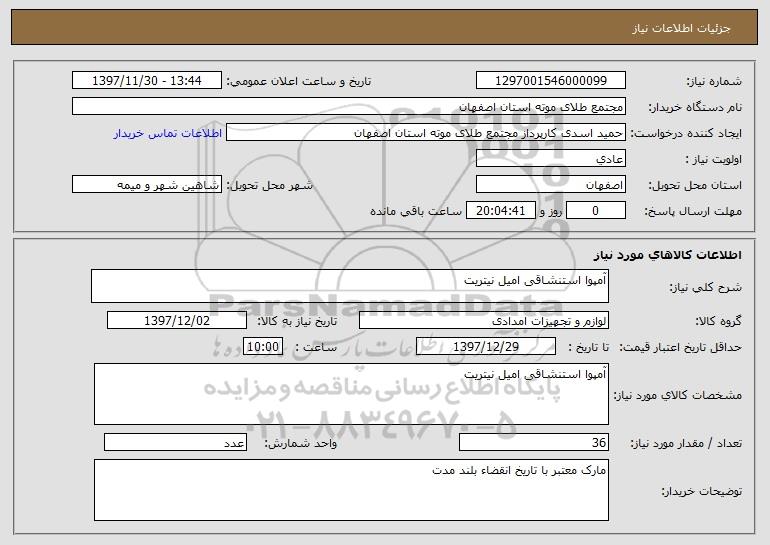Click the ایجاد کننده درخواست field
Screen dimensions: 770x545
(x=426, y=133)
